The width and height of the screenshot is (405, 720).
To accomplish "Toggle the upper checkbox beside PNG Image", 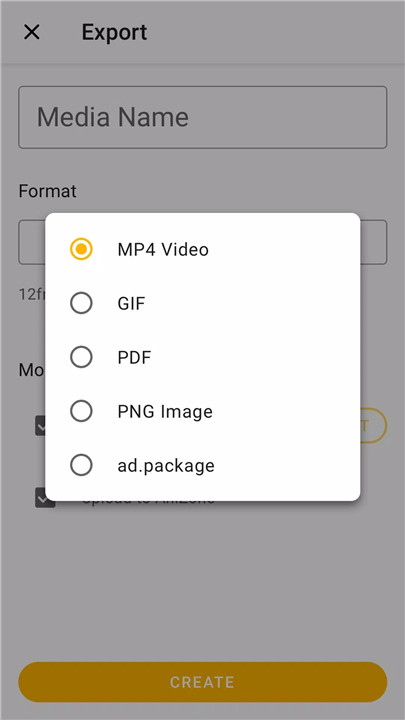I will click(x=40, y=426).
